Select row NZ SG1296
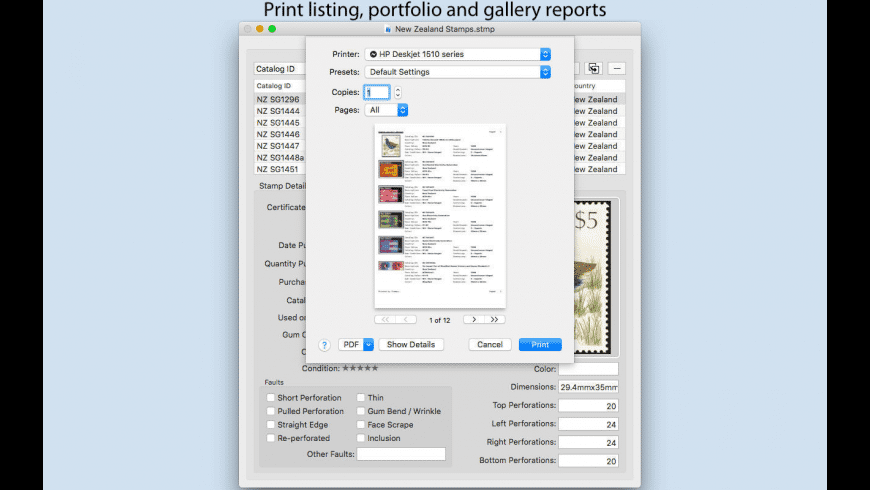 click(x=280, y=99)
